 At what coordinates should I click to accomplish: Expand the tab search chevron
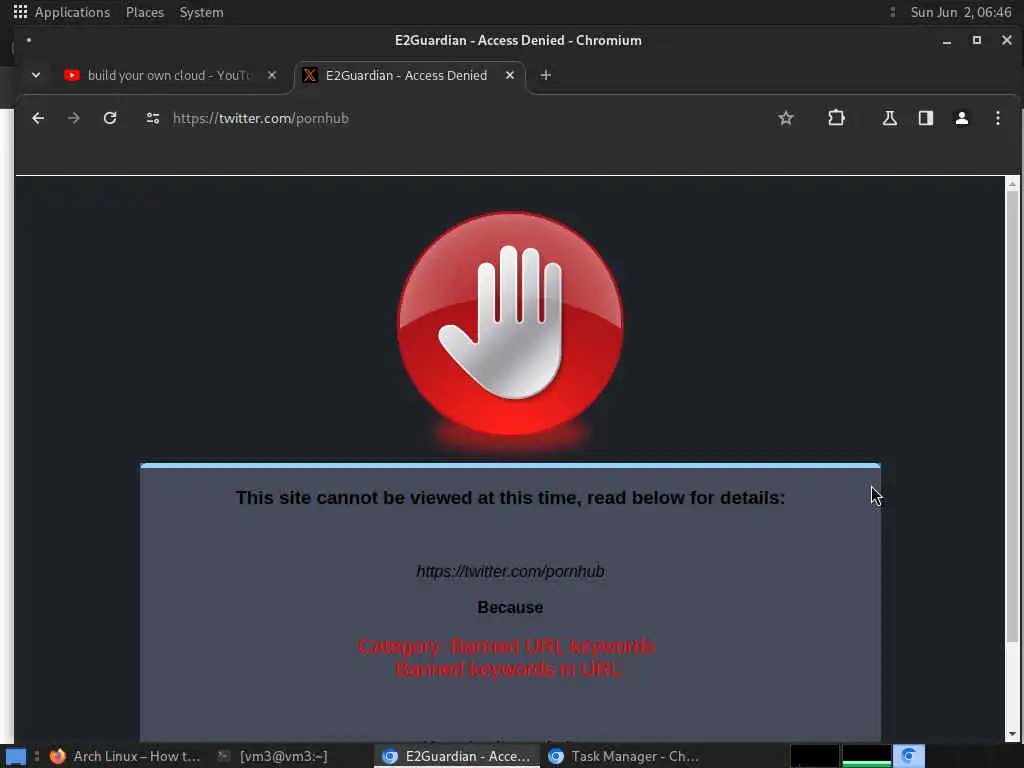click(x=36, y=75)
